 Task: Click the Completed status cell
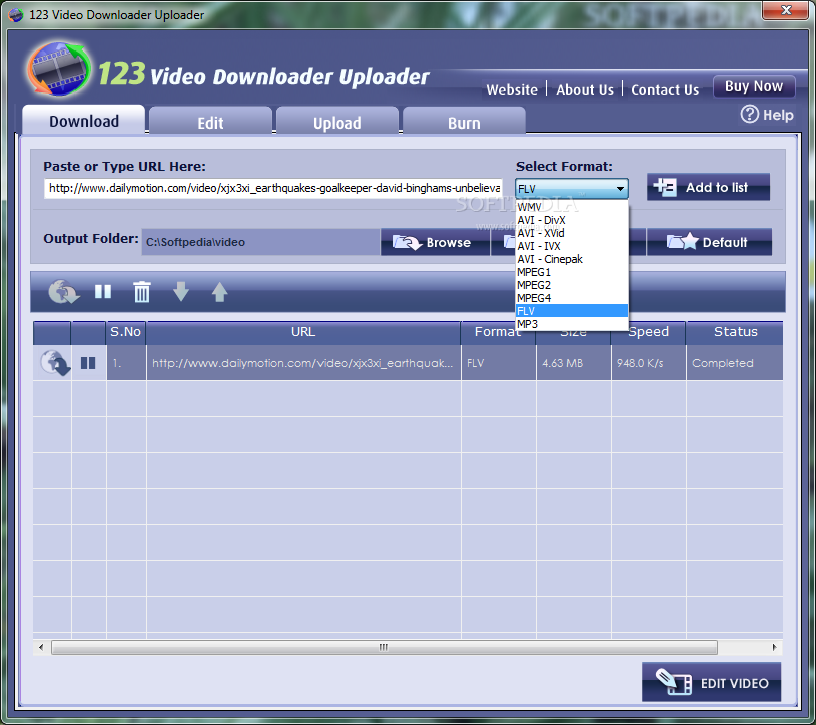[735, 363]
